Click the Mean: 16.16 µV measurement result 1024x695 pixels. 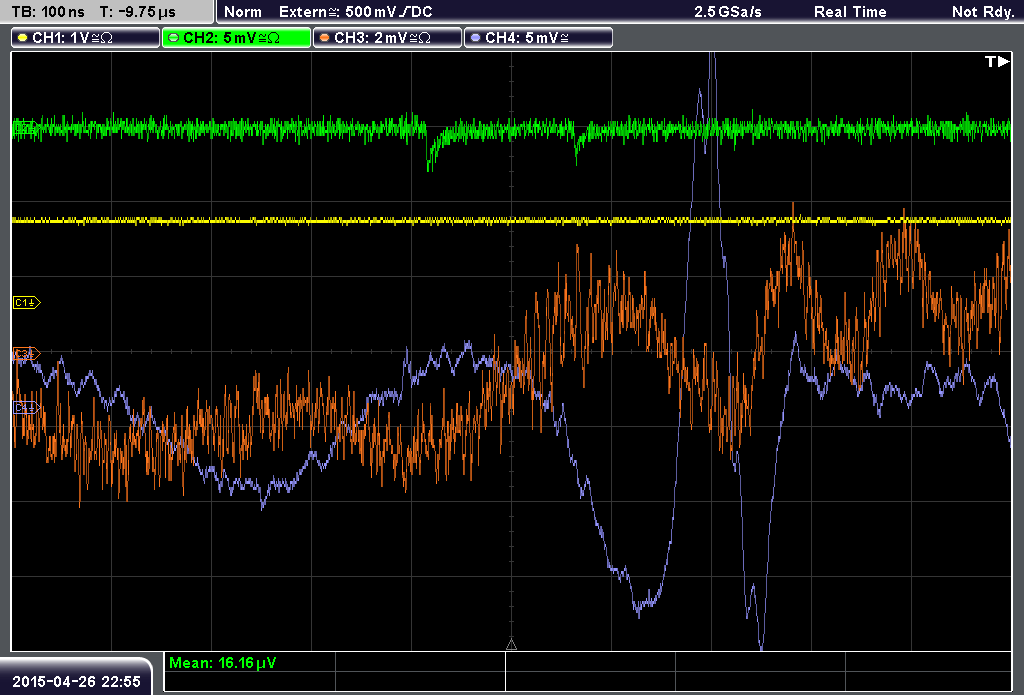(x=223, y=663)
